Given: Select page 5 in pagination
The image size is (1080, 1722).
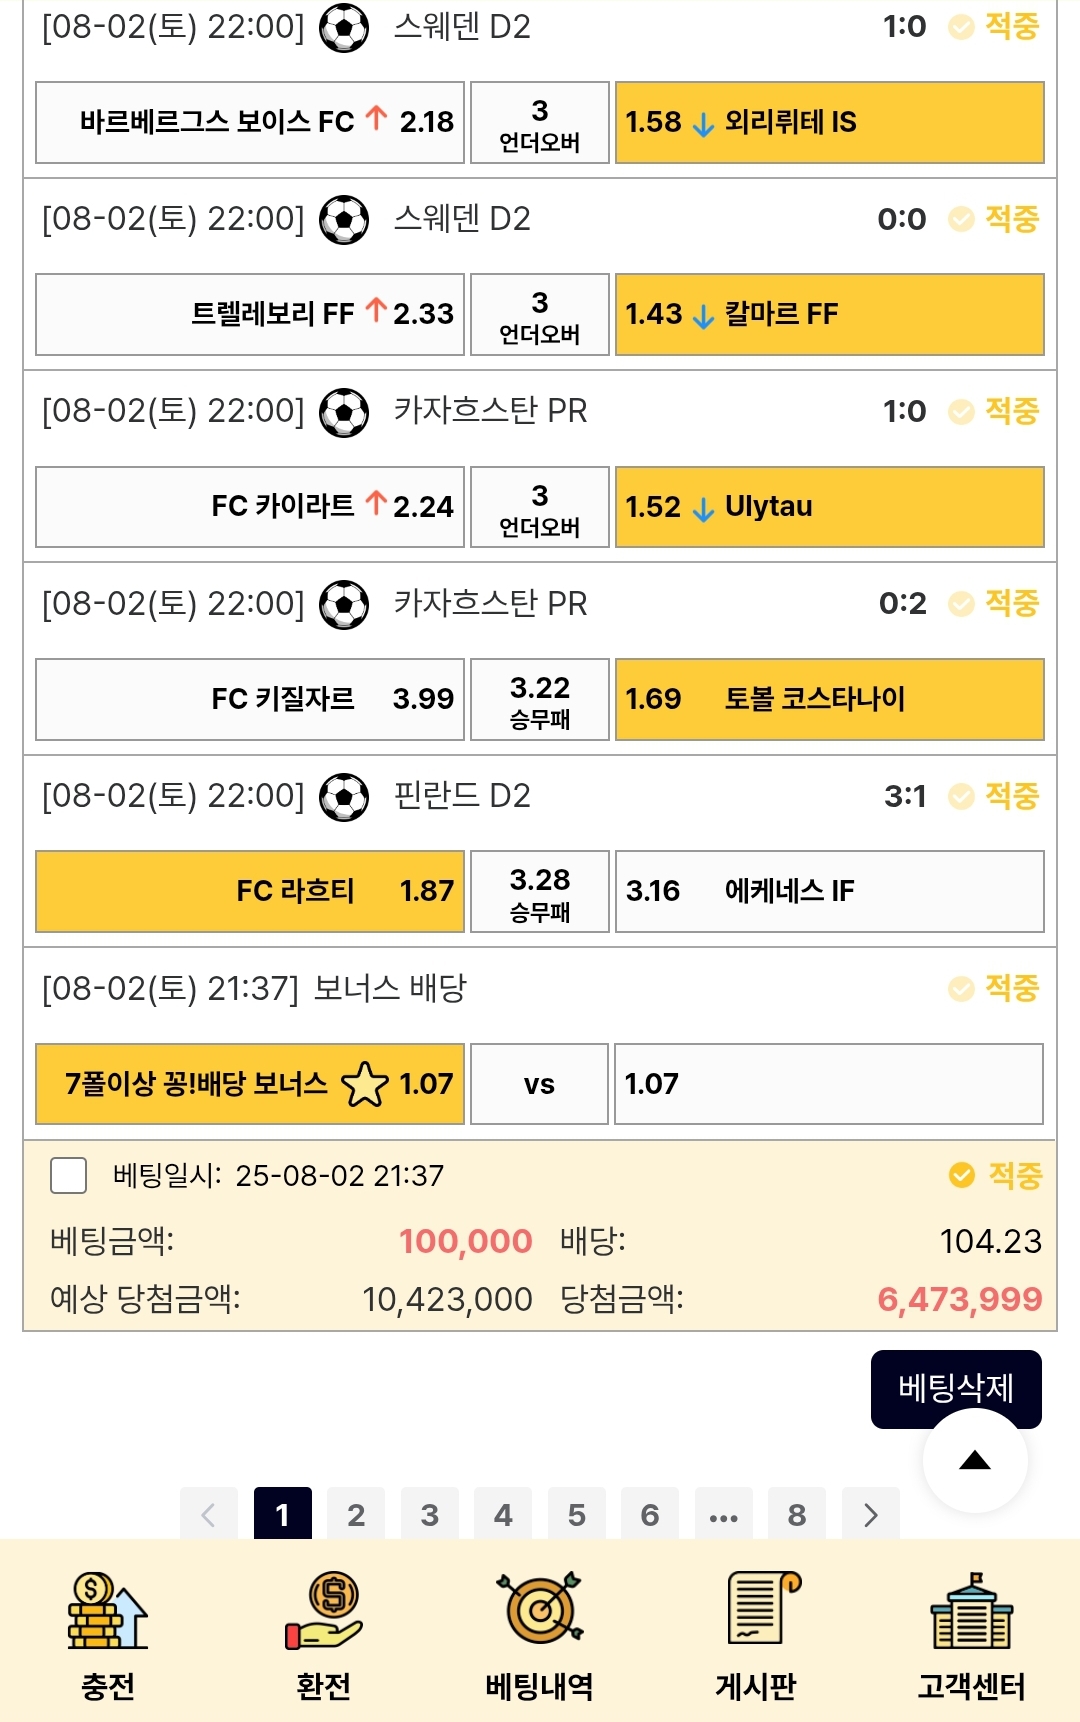Looking at the screenshot, I should tap(577, 1515).
